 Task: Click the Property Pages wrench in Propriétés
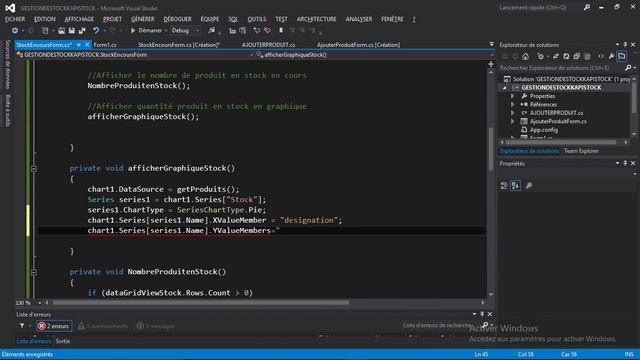[x=529, y=186]
